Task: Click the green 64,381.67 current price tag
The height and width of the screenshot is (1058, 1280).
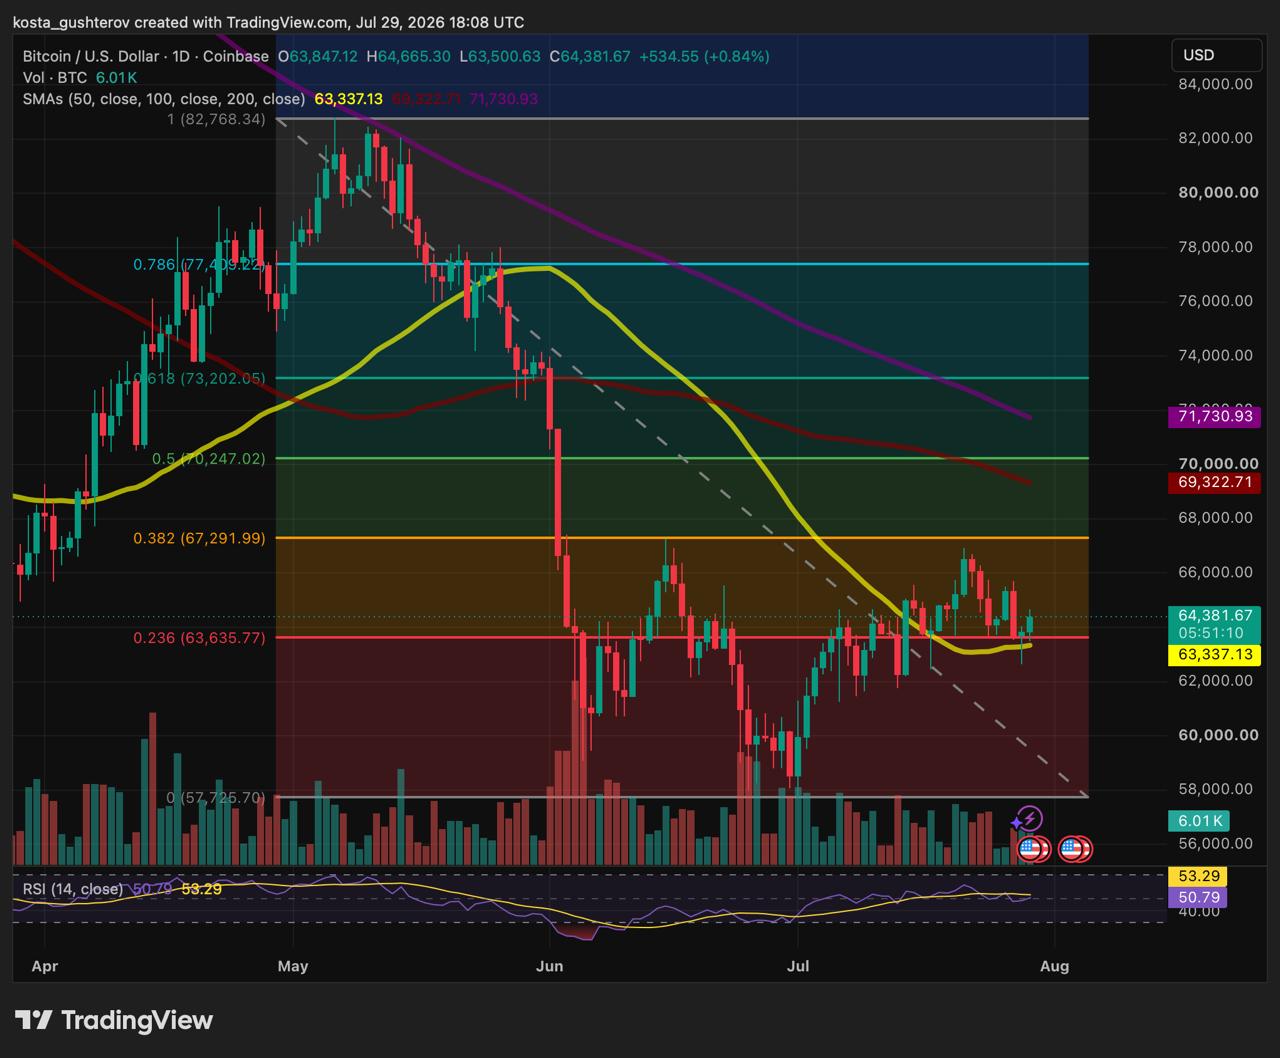Action: tap(1213, 615)
